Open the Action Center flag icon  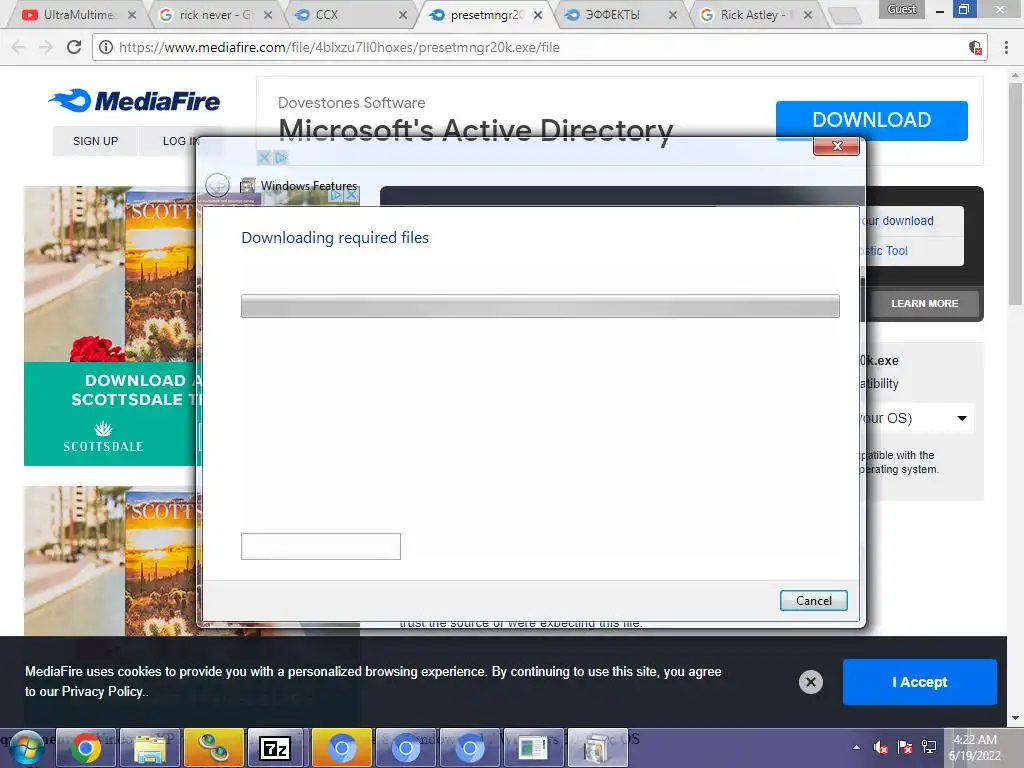click(x=905, y=747)
